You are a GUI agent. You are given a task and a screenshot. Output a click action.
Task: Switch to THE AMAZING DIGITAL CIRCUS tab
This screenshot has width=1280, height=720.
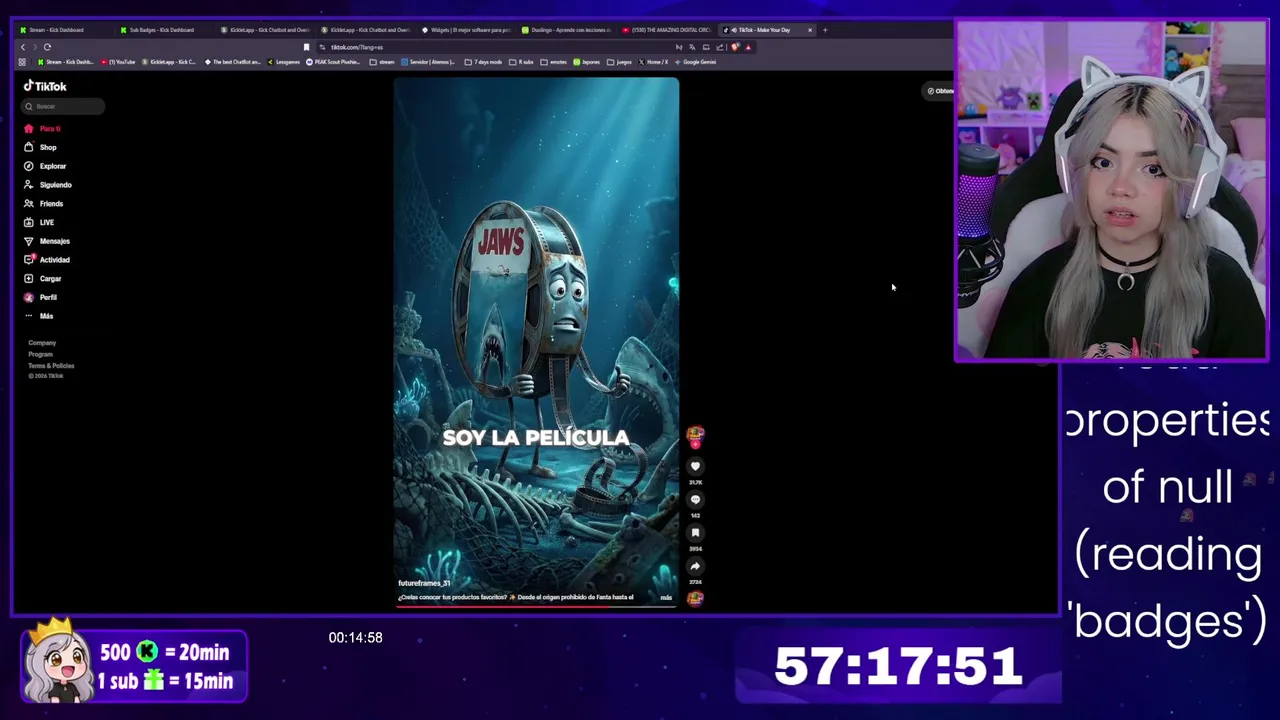[x=666, y=30]
